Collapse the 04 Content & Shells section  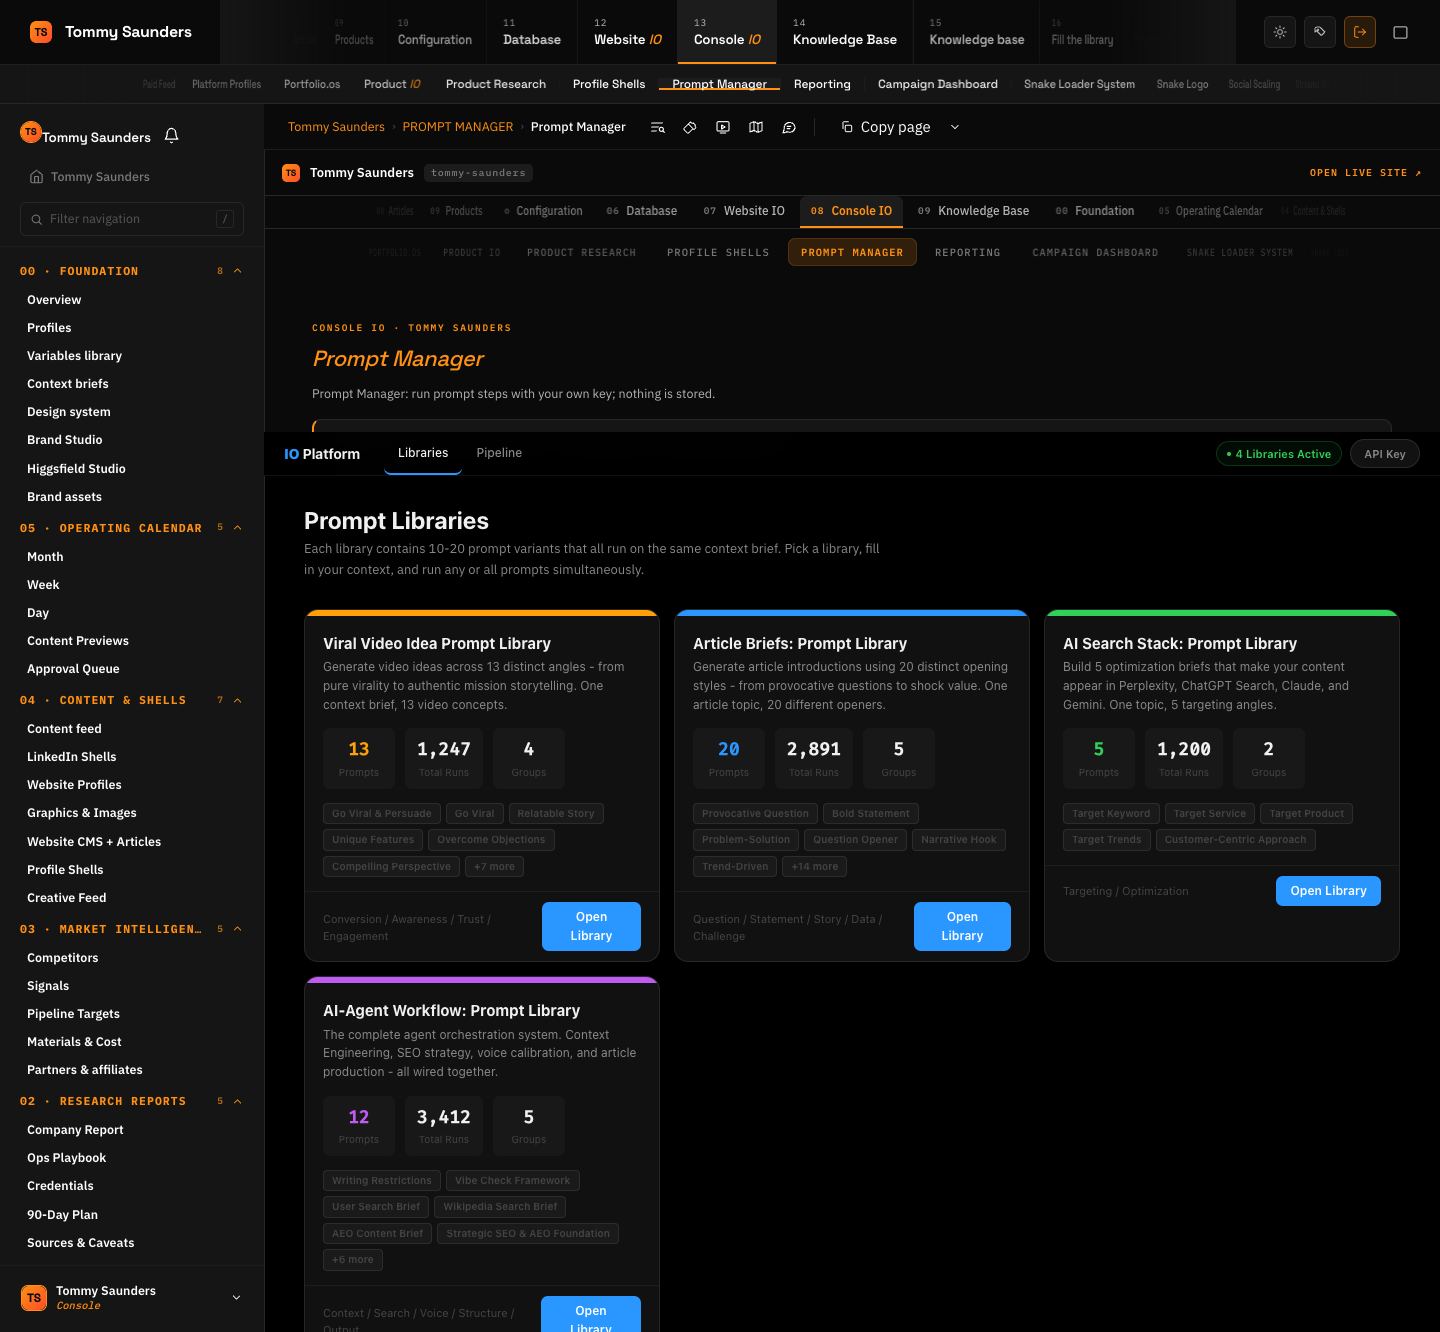[x=237, y=700]
